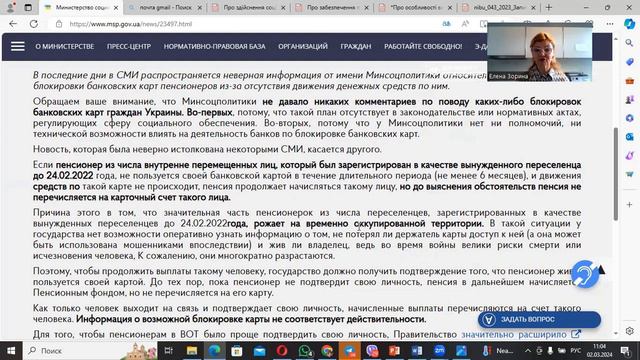Show hidden system tray icons
The image size is (640, 360).
tap(528, 351)
